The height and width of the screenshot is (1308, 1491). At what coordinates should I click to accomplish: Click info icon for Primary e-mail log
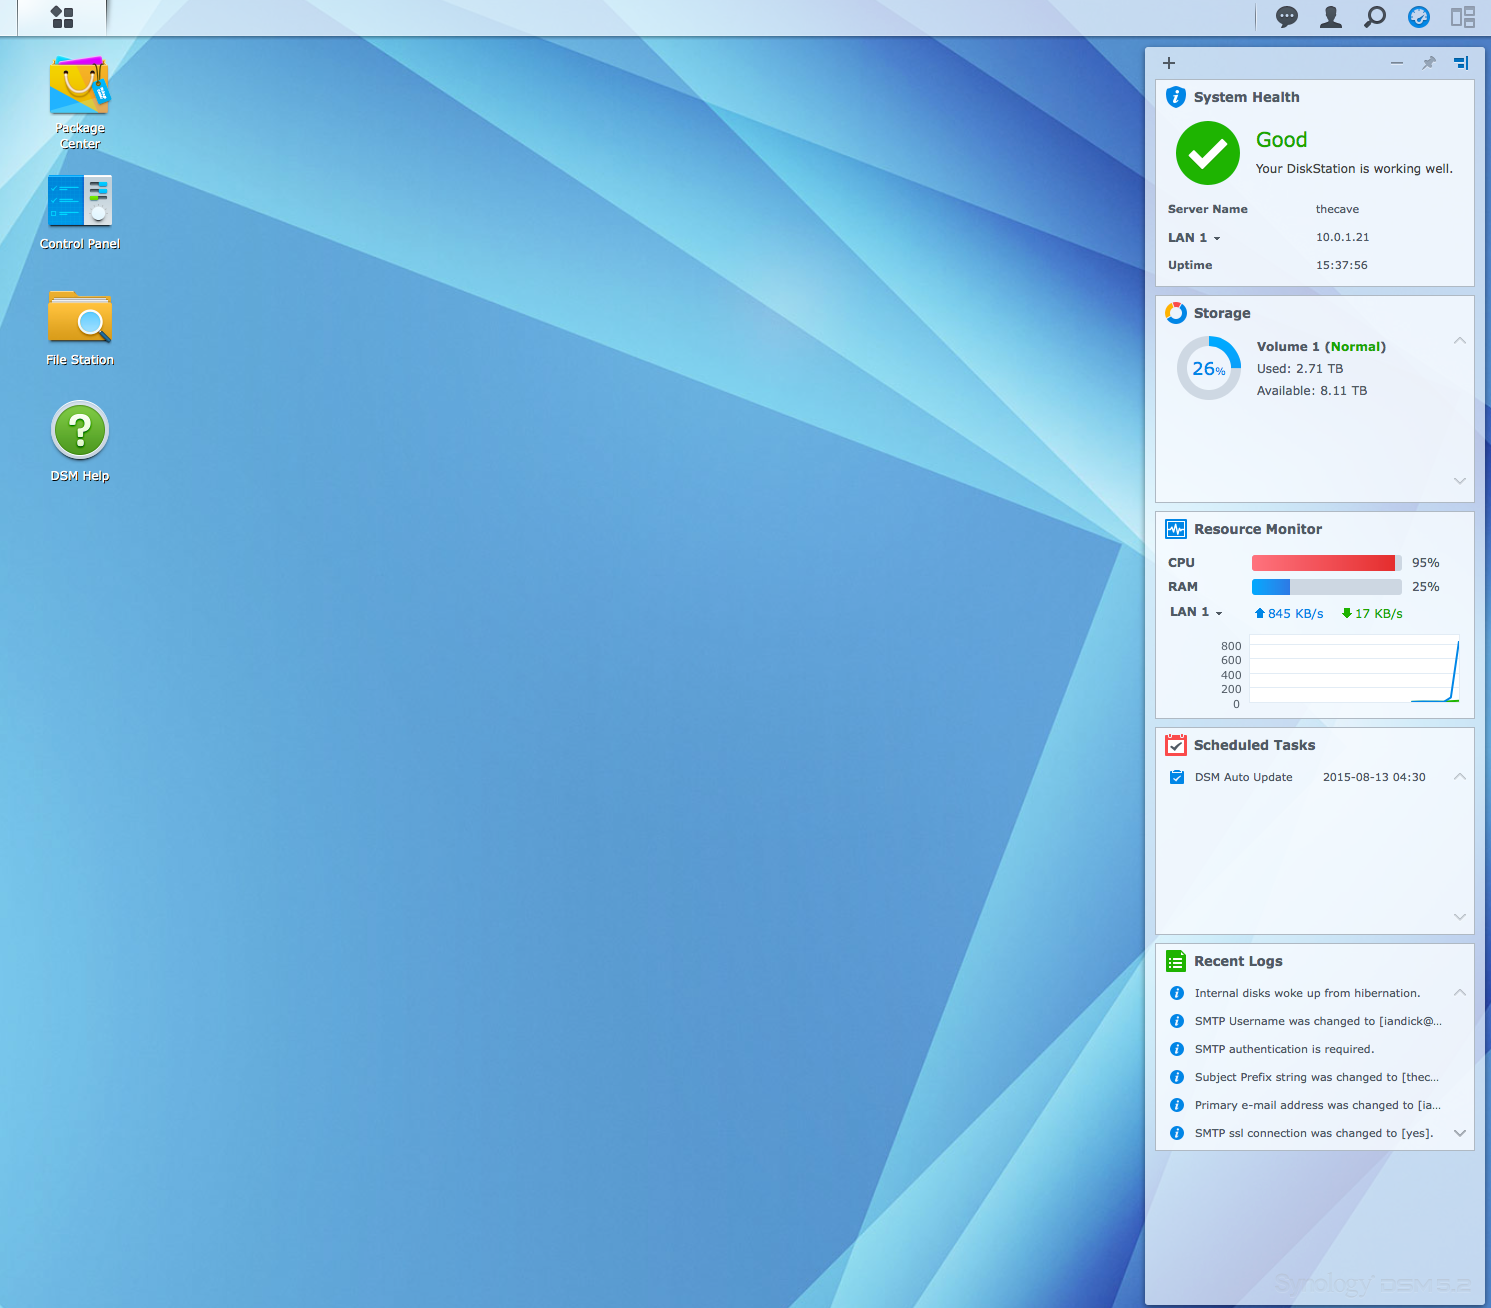tap(1177, 1105)
